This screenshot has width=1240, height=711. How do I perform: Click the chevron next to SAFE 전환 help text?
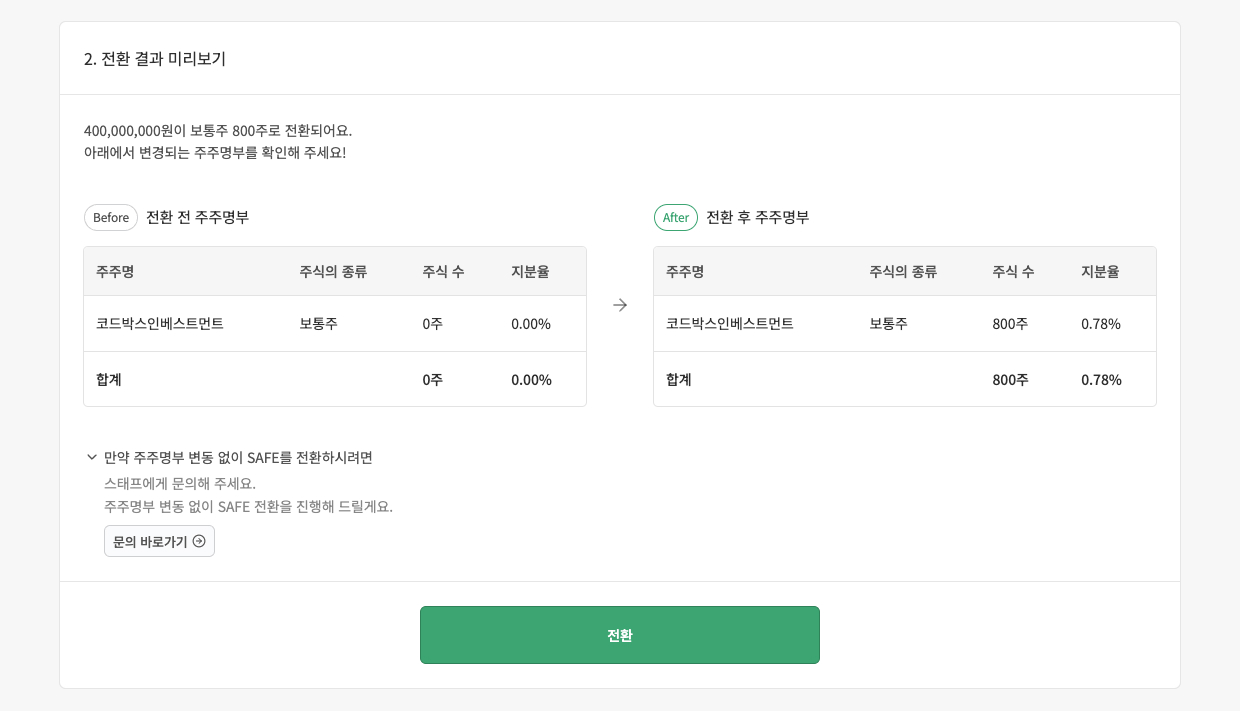coord(91,458)
